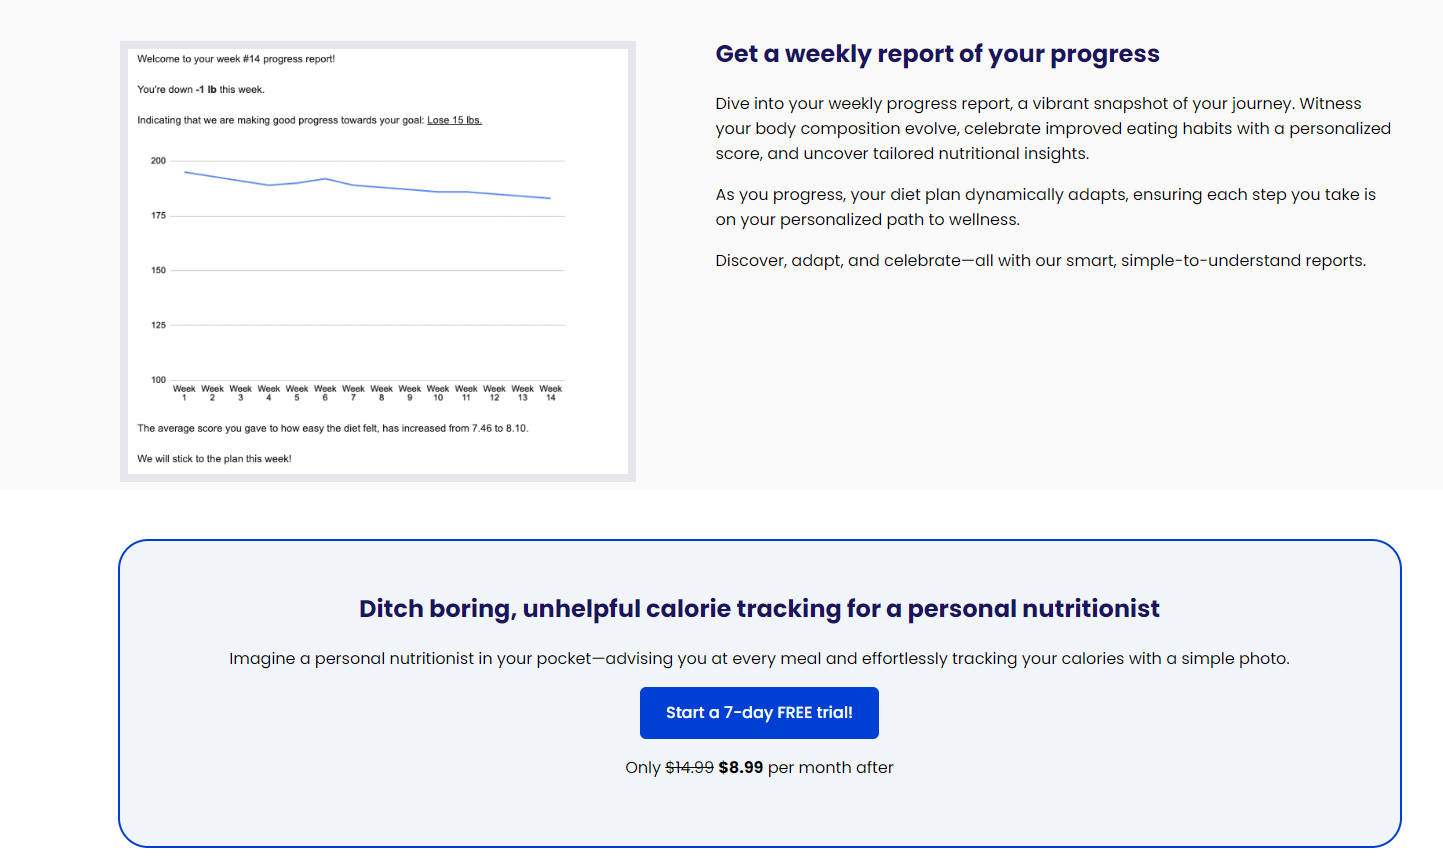Click the average diet score sentence

(332, 428)
